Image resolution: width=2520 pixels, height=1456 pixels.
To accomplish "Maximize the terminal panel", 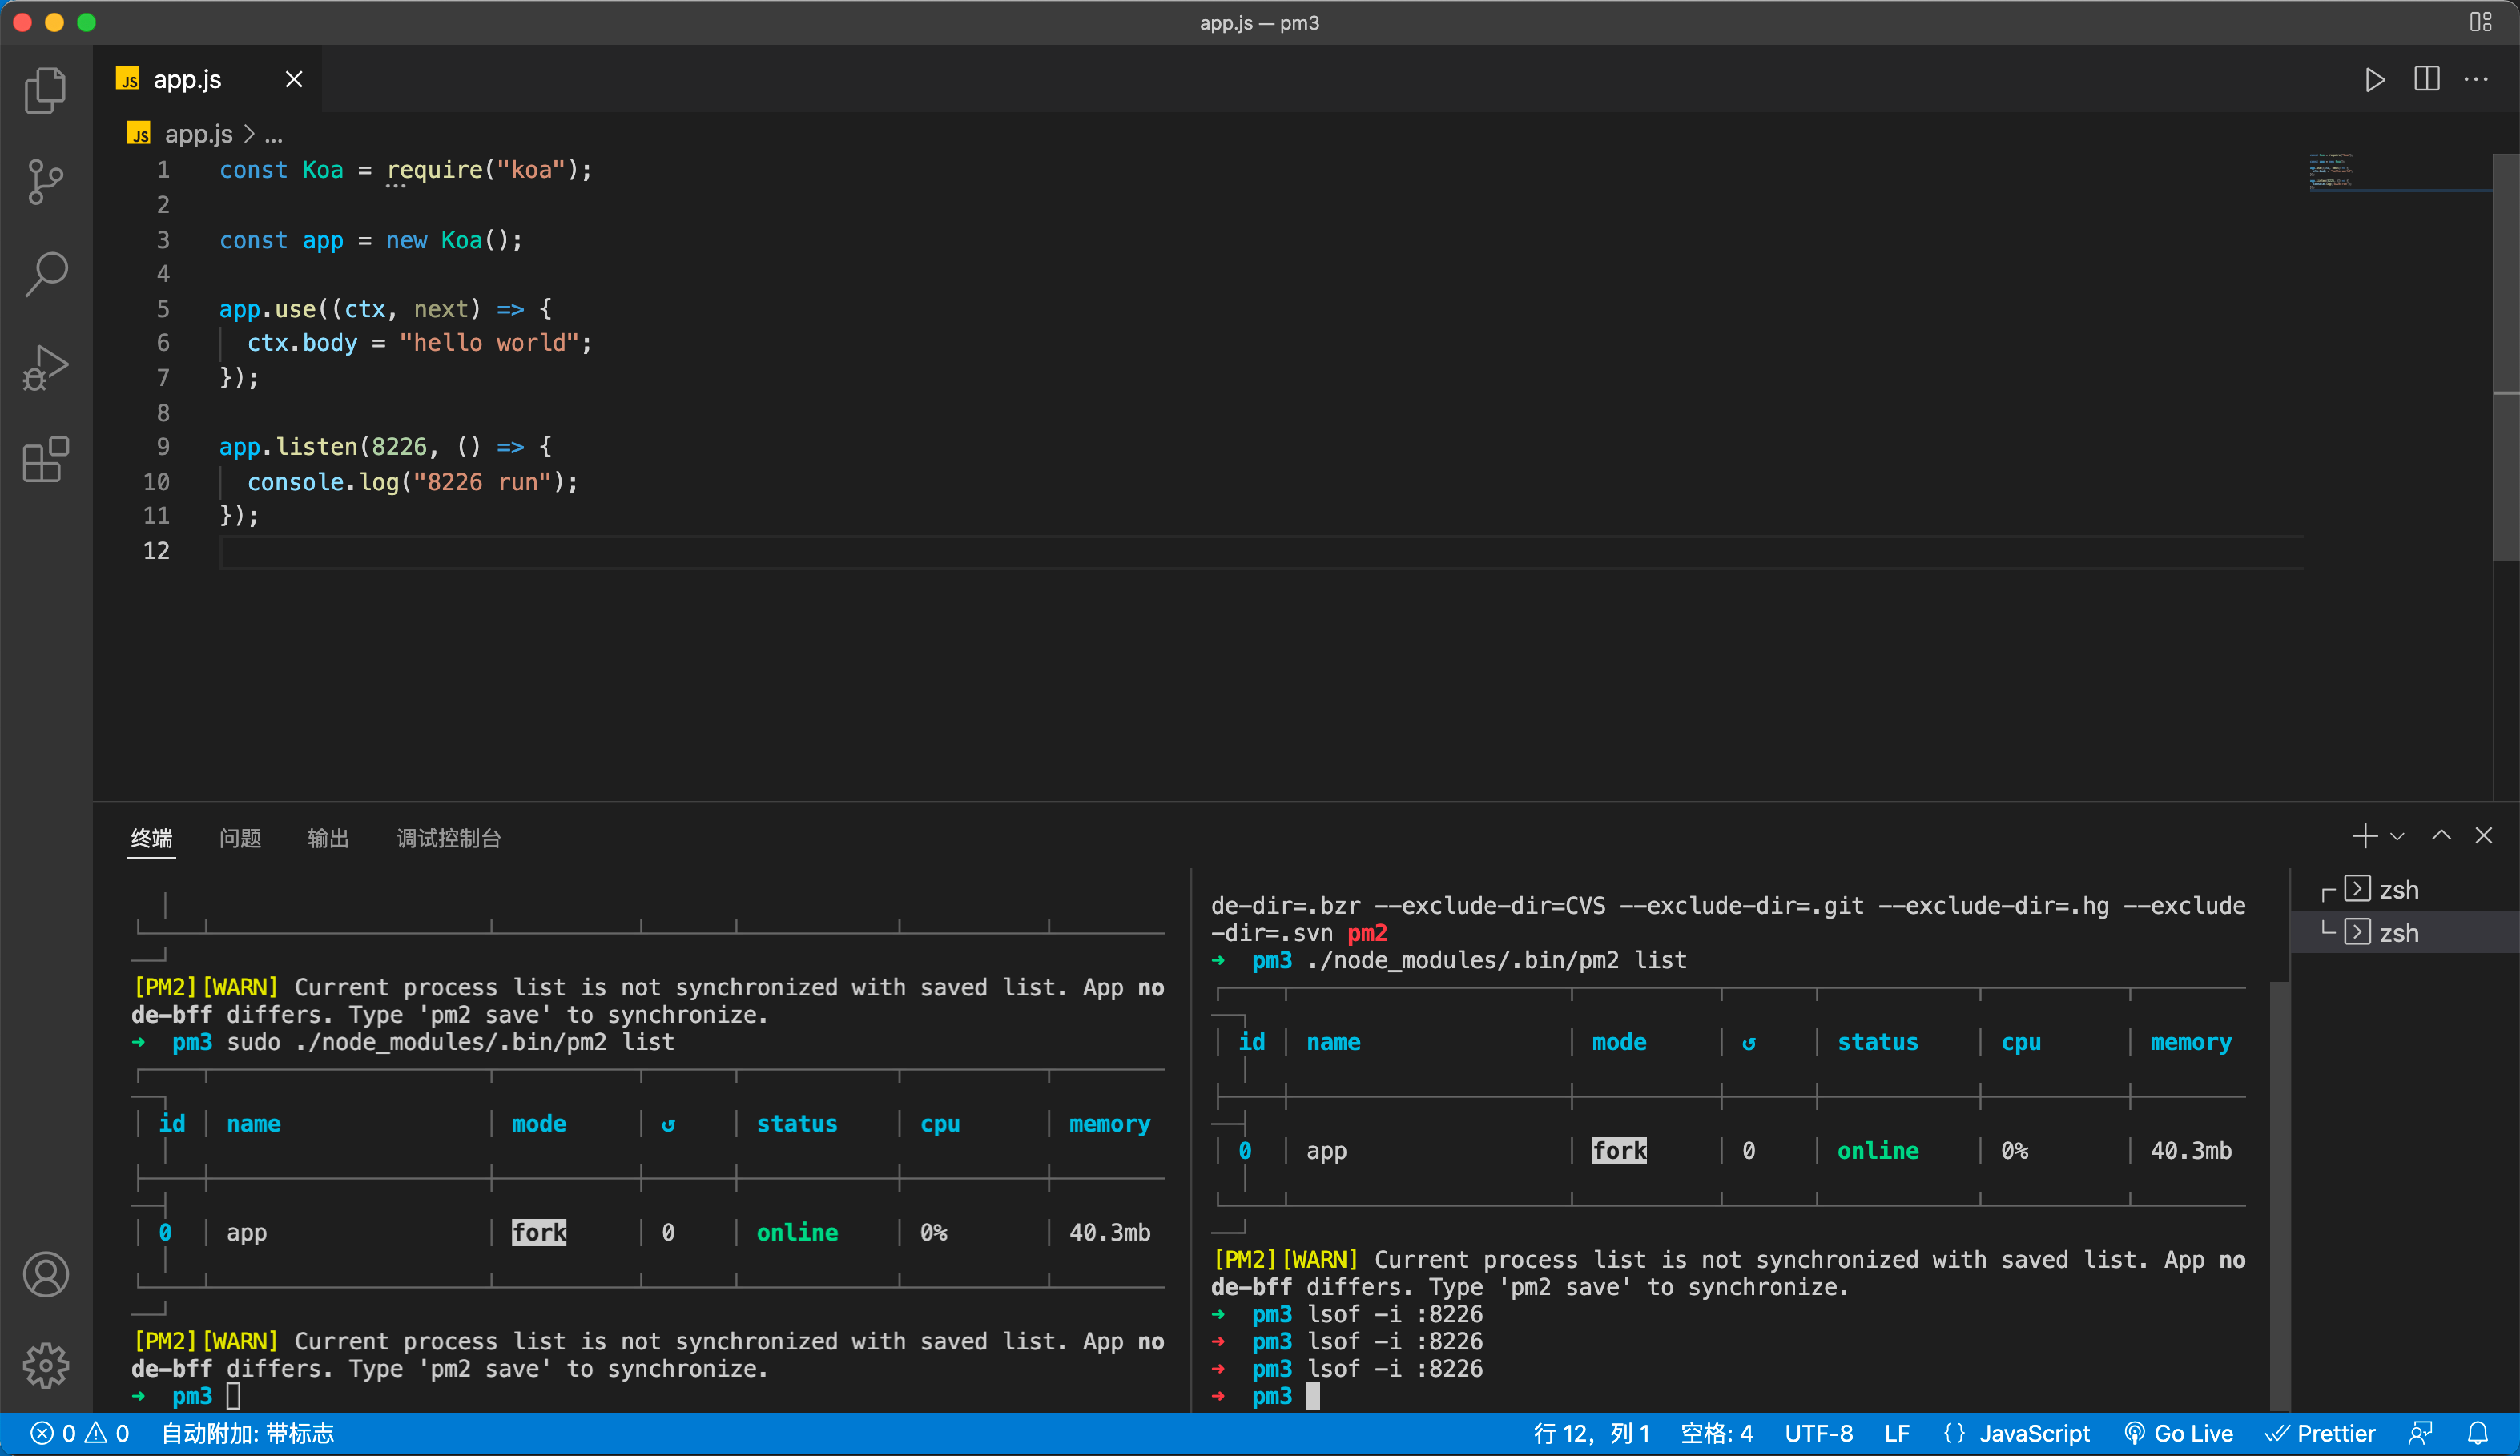I will point(2441,835).
